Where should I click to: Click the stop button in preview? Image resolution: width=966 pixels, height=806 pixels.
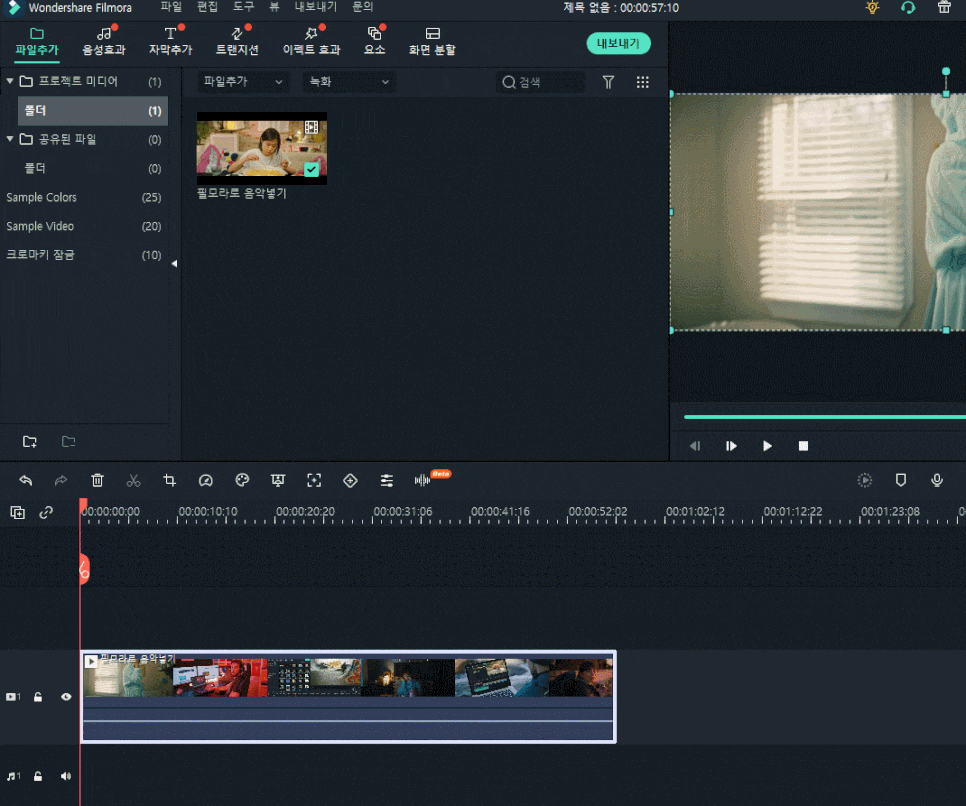pyautogui.click(x=803, y=446)
